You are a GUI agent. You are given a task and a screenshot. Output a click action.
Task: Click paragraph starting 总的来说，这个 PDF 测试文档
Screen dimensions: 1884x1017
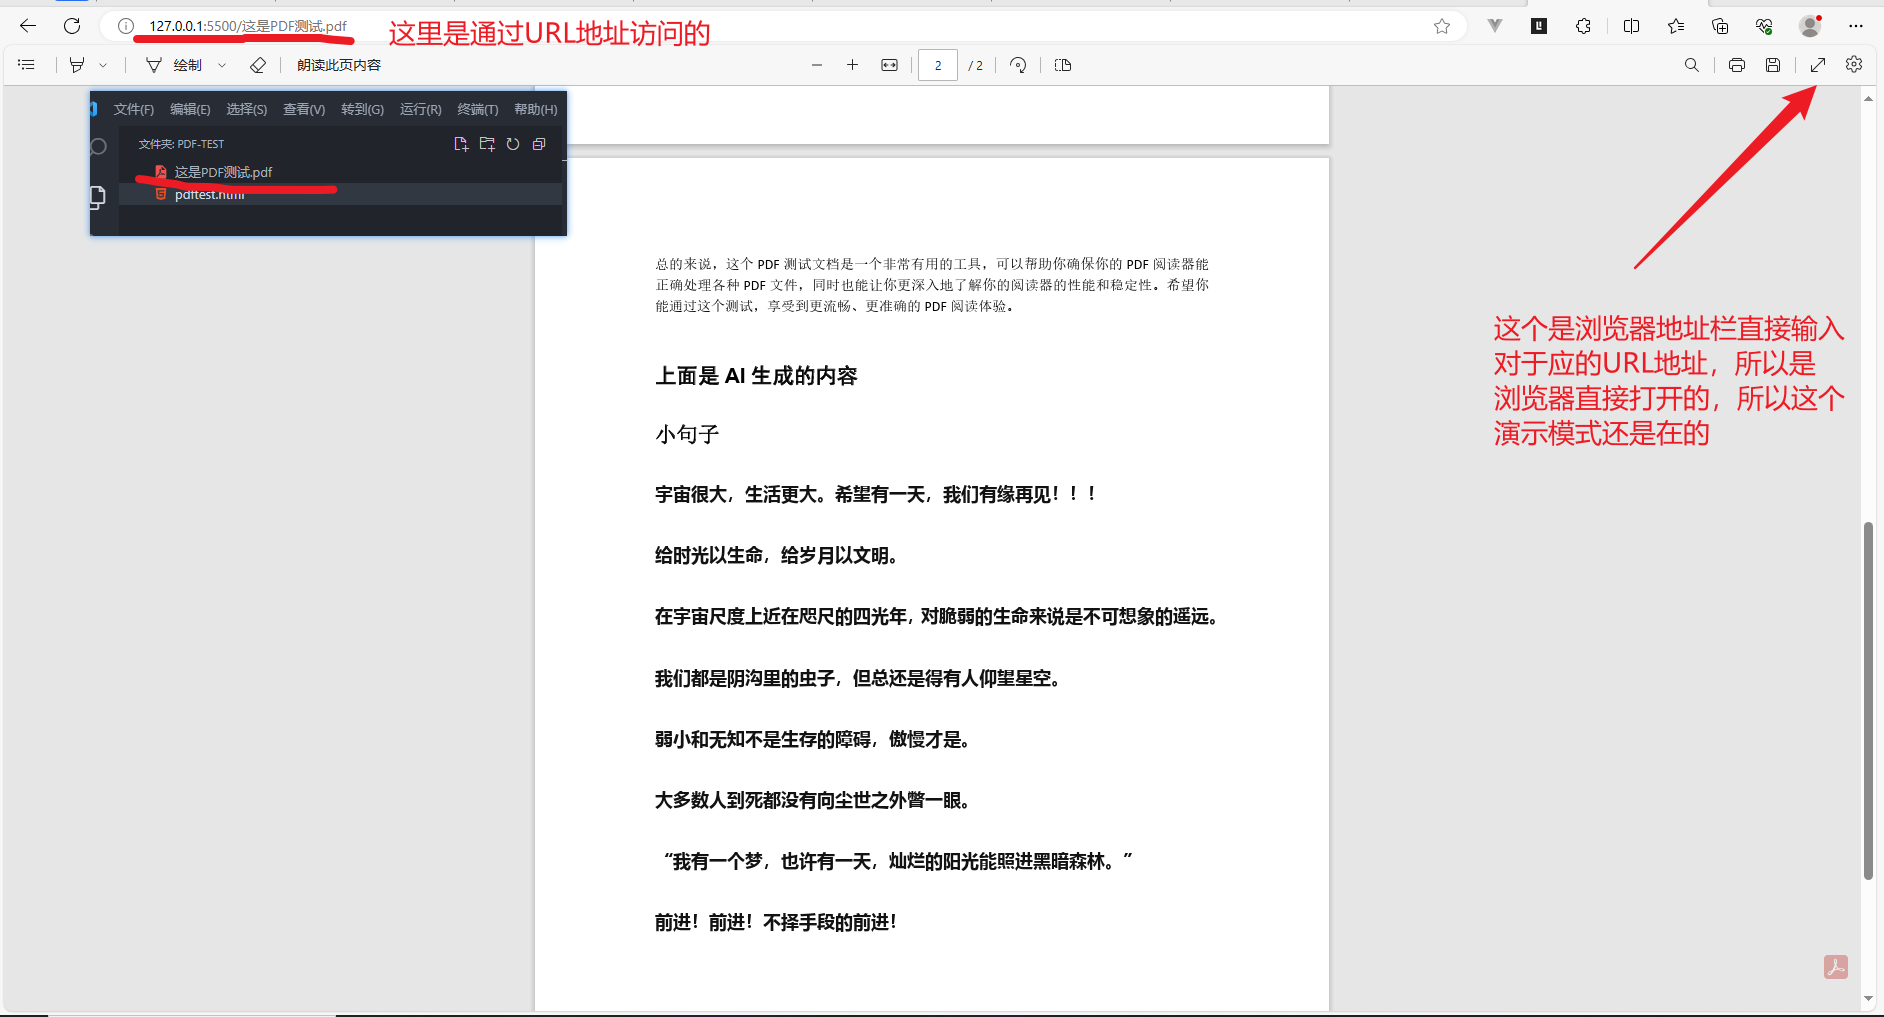tap(932, 285)
